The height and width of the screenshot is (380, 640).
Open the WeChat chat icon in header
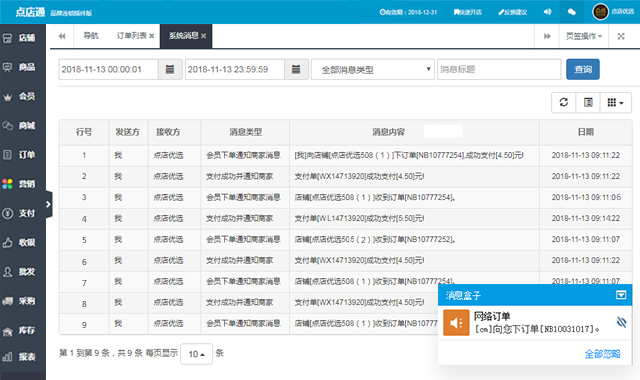pyautogui.click(x=571, y=12)
